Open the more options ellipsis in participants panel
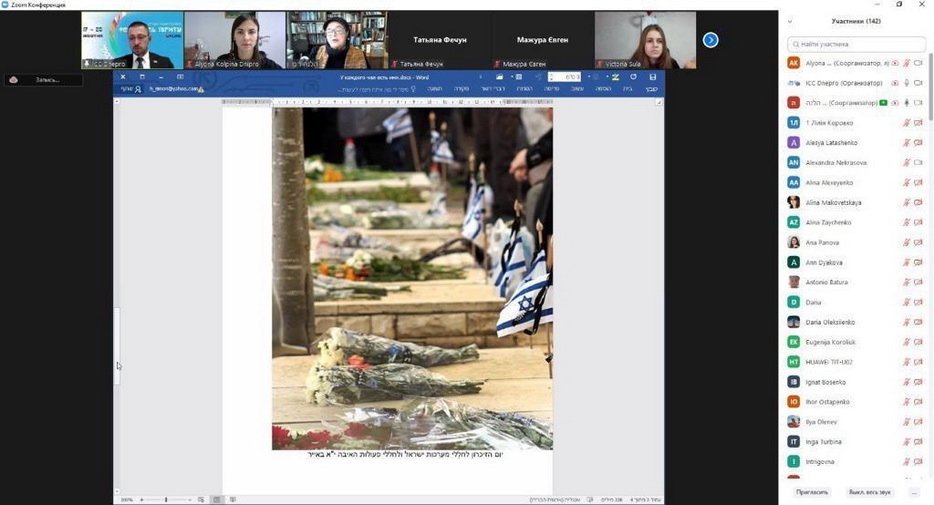Viewport: 934px width, 505px height. tap(914, 492)
